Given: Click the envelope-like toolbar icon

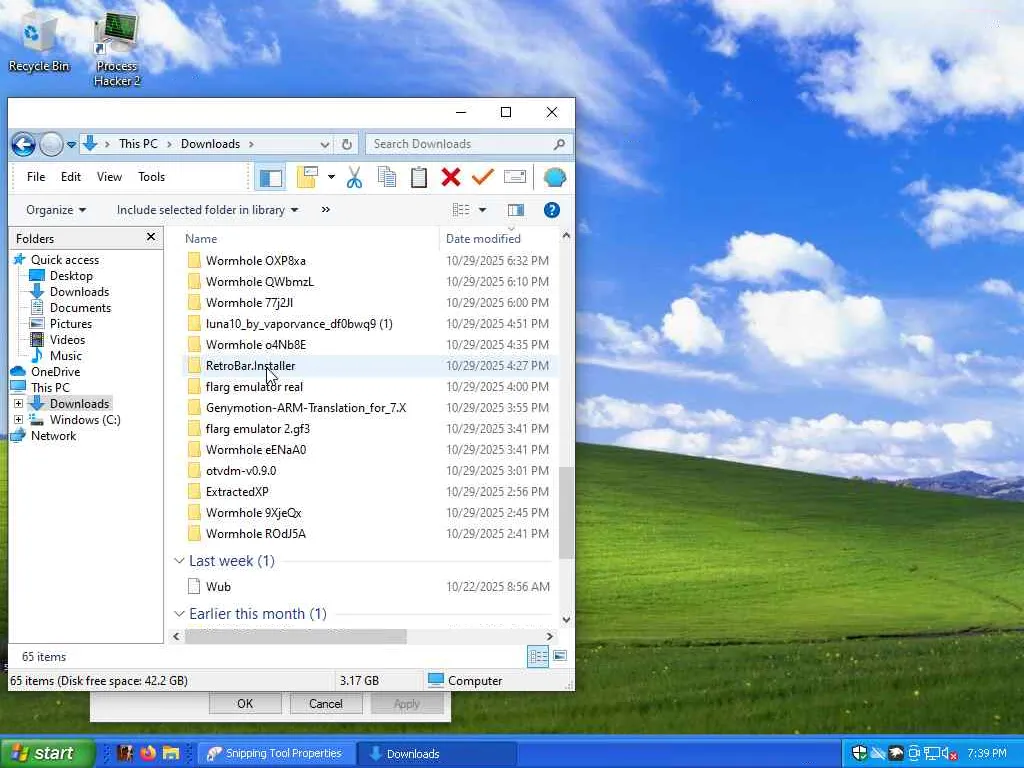Looking at the screenshot, I should (x=515, y=177).
